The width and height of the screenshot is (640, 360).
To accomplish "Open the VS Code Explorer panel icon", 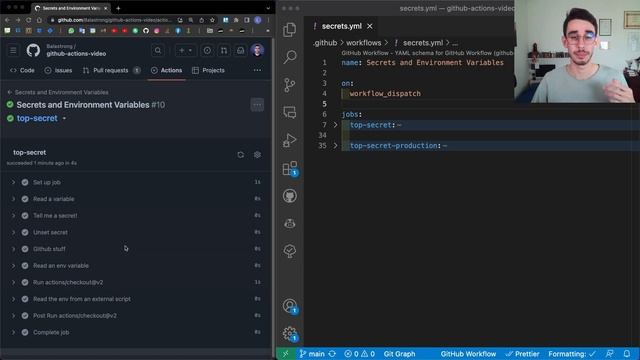I will pos(290,29).
